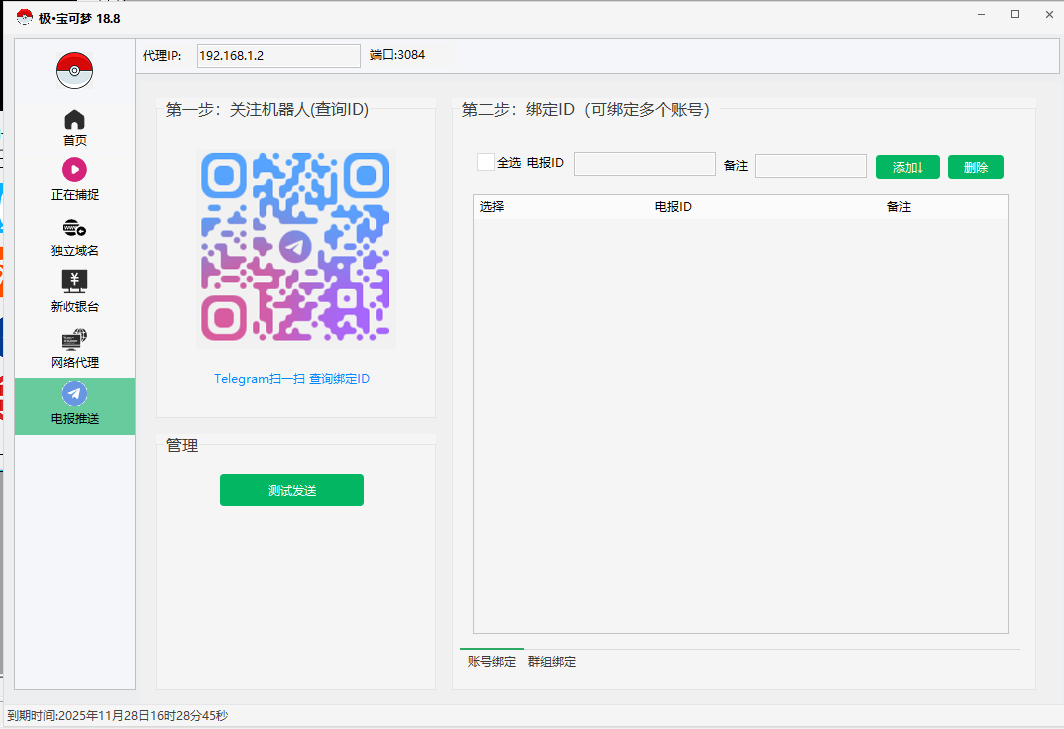This screenshot has width=1064, height=729.
Task: Click the Pokeball logo in the sidebar
Action: pos(74,71)
